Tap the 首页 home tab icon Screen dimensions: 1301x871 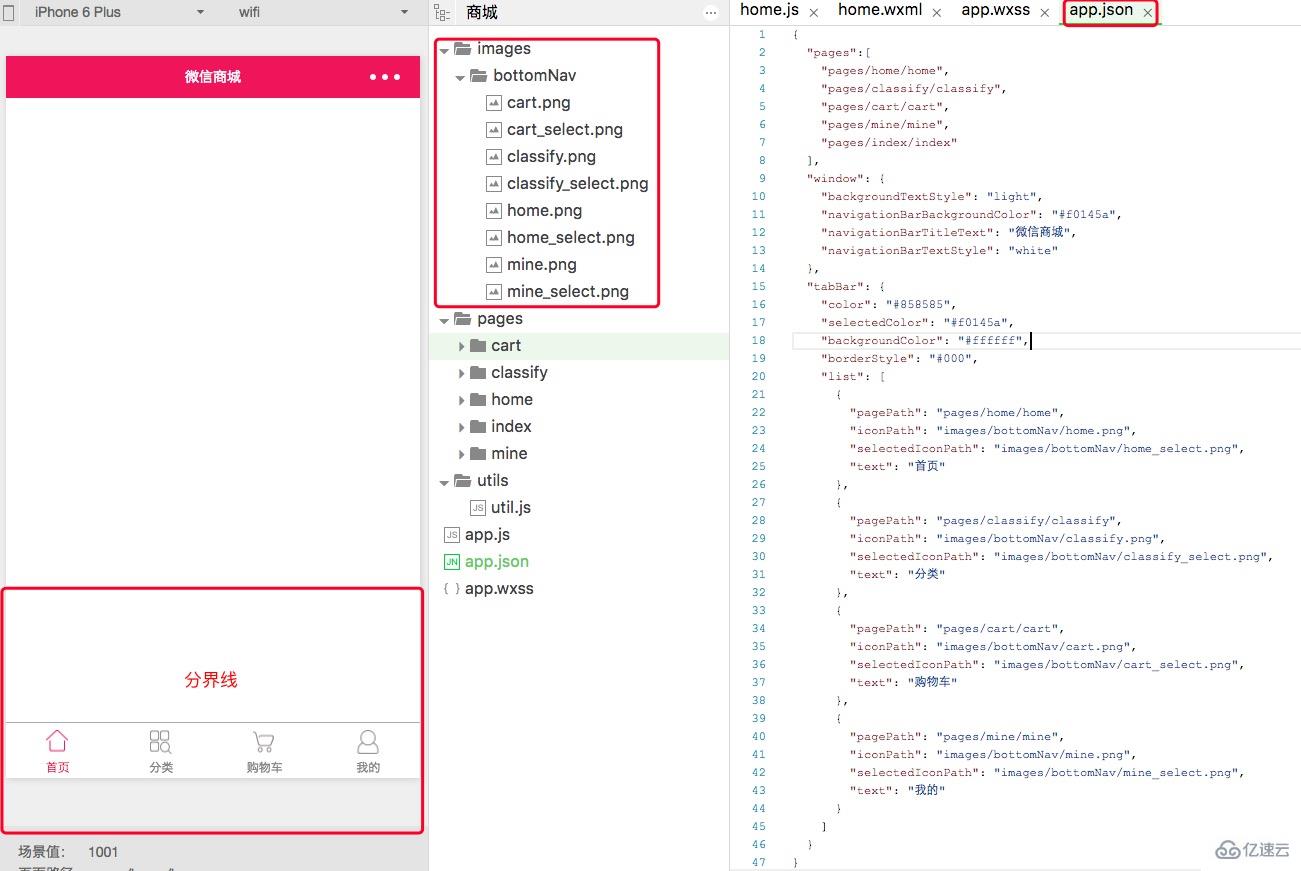(57, 741)
